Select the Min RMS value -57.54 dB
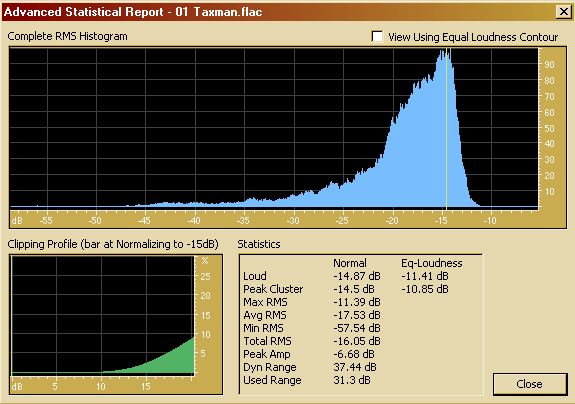 click(357, 328)
